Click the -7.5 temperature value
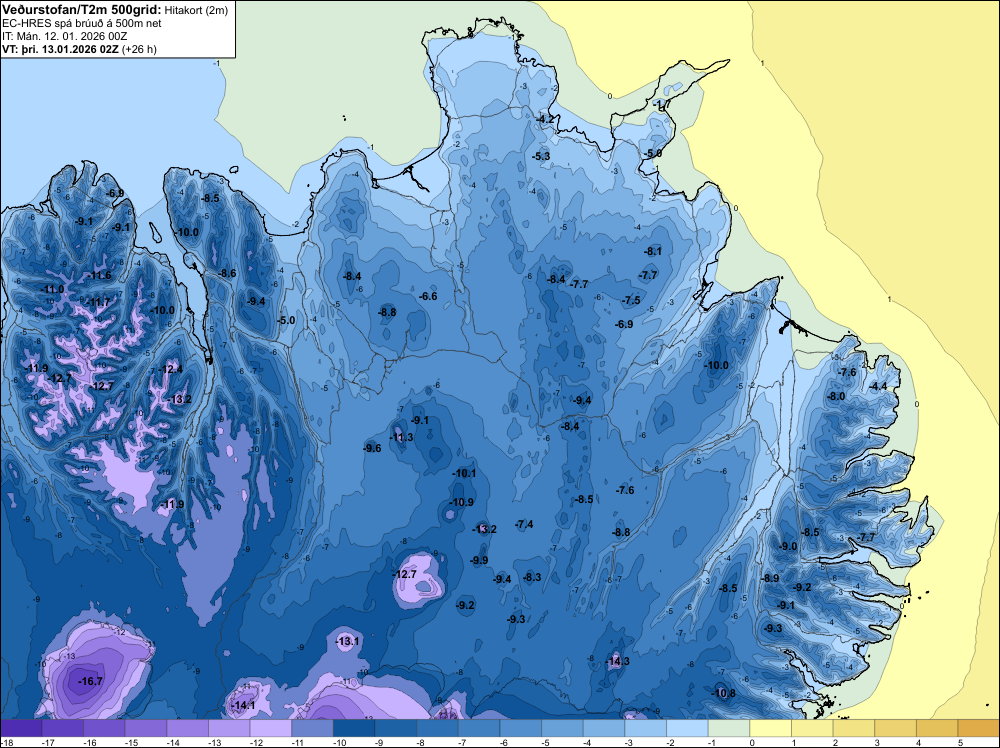The image size is (1000, 748). coord(631,300)
